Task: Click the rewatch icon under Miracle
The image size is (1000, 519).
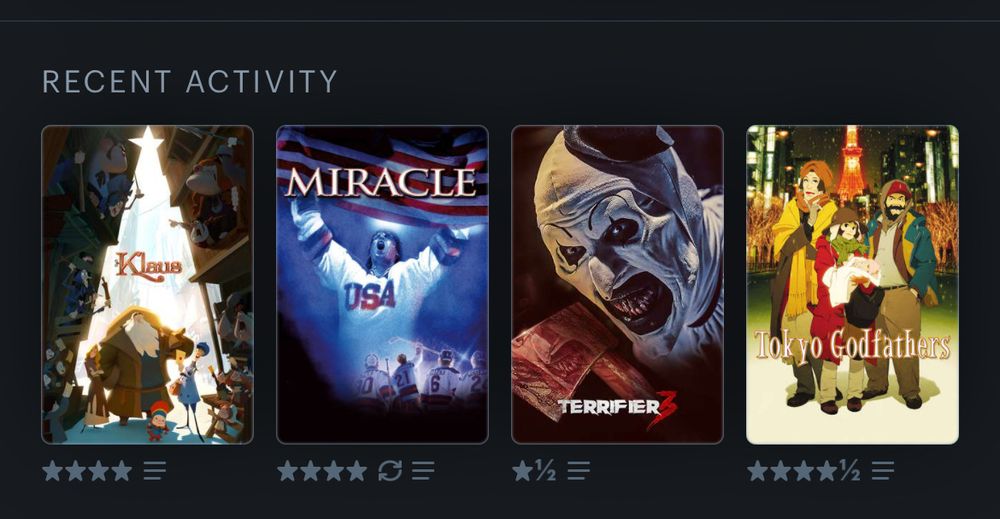Action: pos(390,471)
